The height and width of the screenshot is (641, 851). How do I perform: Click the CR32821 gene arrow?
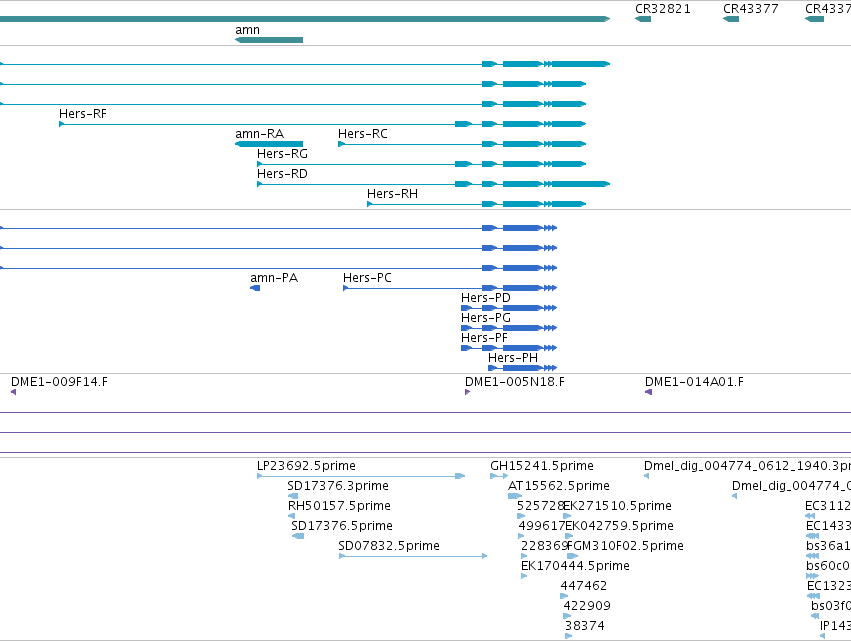[x=643, y=19]
